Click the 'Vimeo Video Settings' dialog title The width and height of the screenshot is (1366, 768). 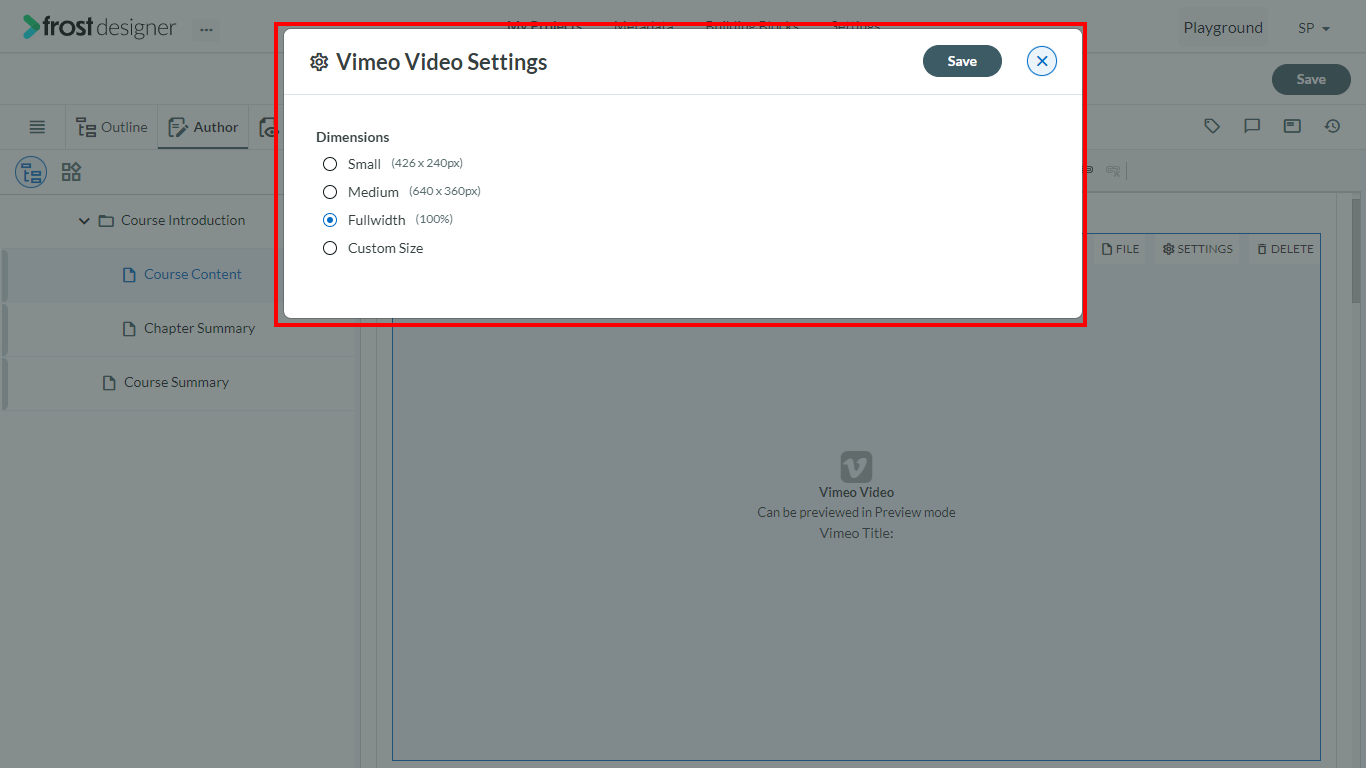[x=442, y=62]
